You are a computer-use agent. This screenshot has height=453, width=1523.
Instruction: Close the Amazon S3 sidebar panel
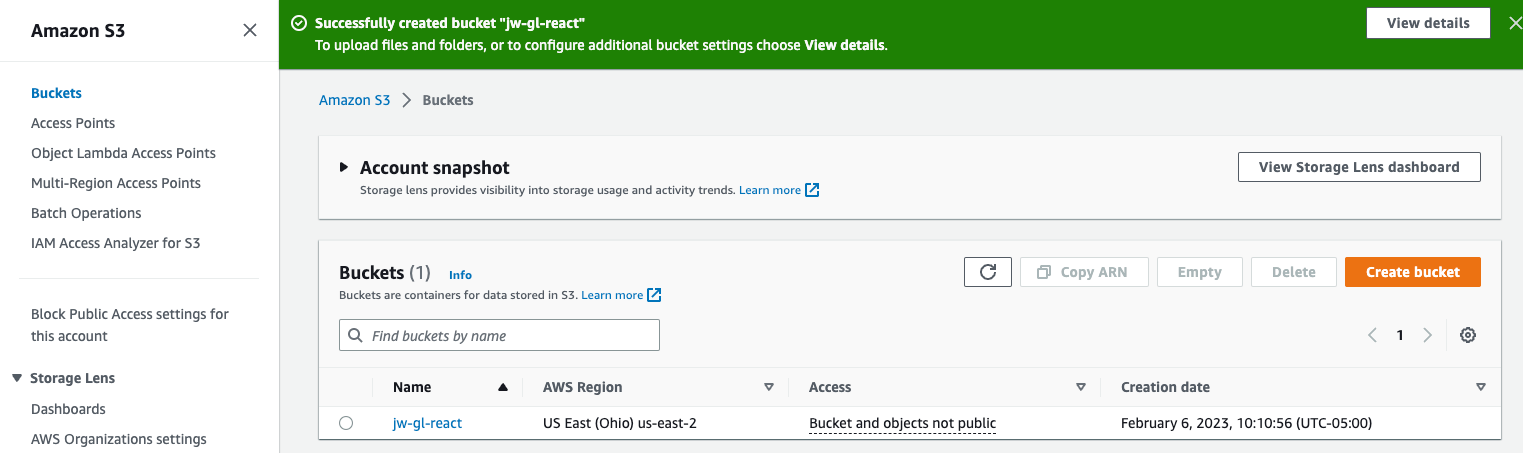coord(250,31)
